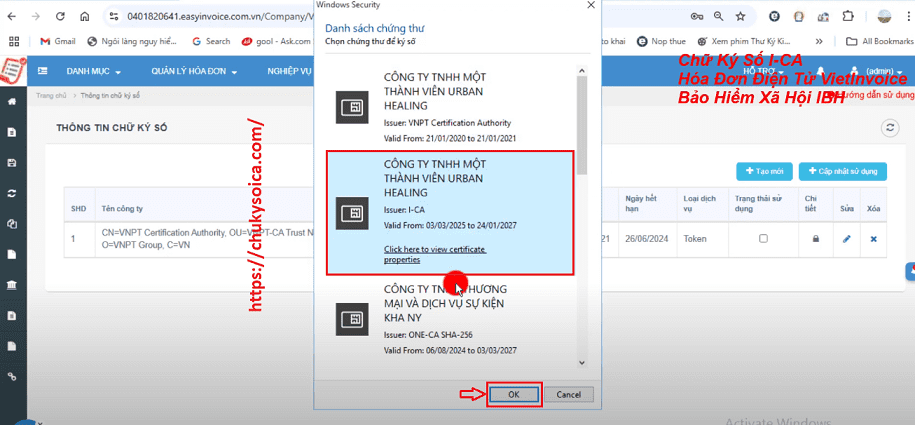Close the Windows Security dialog with X
Screen dimensions: 915x425
coord(591,5)
